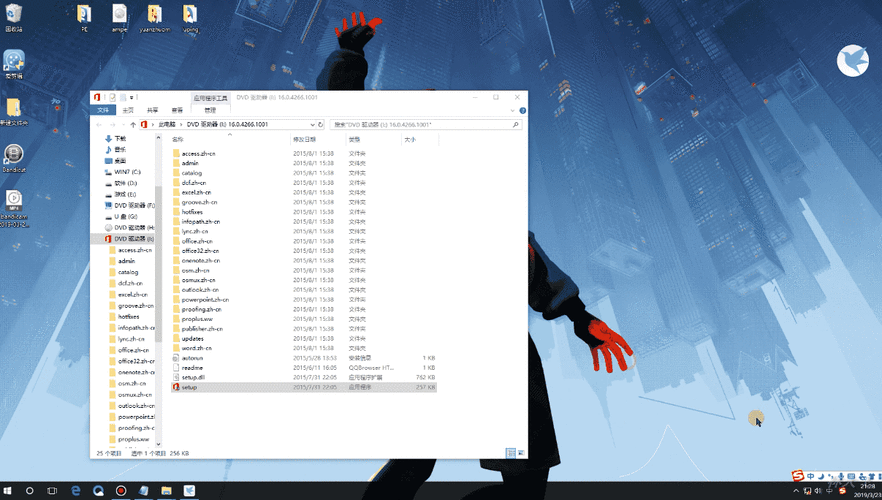Open the 主页 ribbon tab

coord(128,110)
